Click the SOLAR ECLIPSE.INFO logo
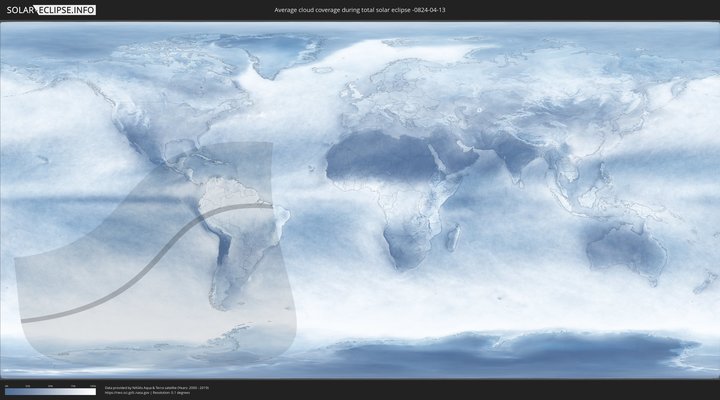Screen dimensions: 720x400 (x=48, y=9)
